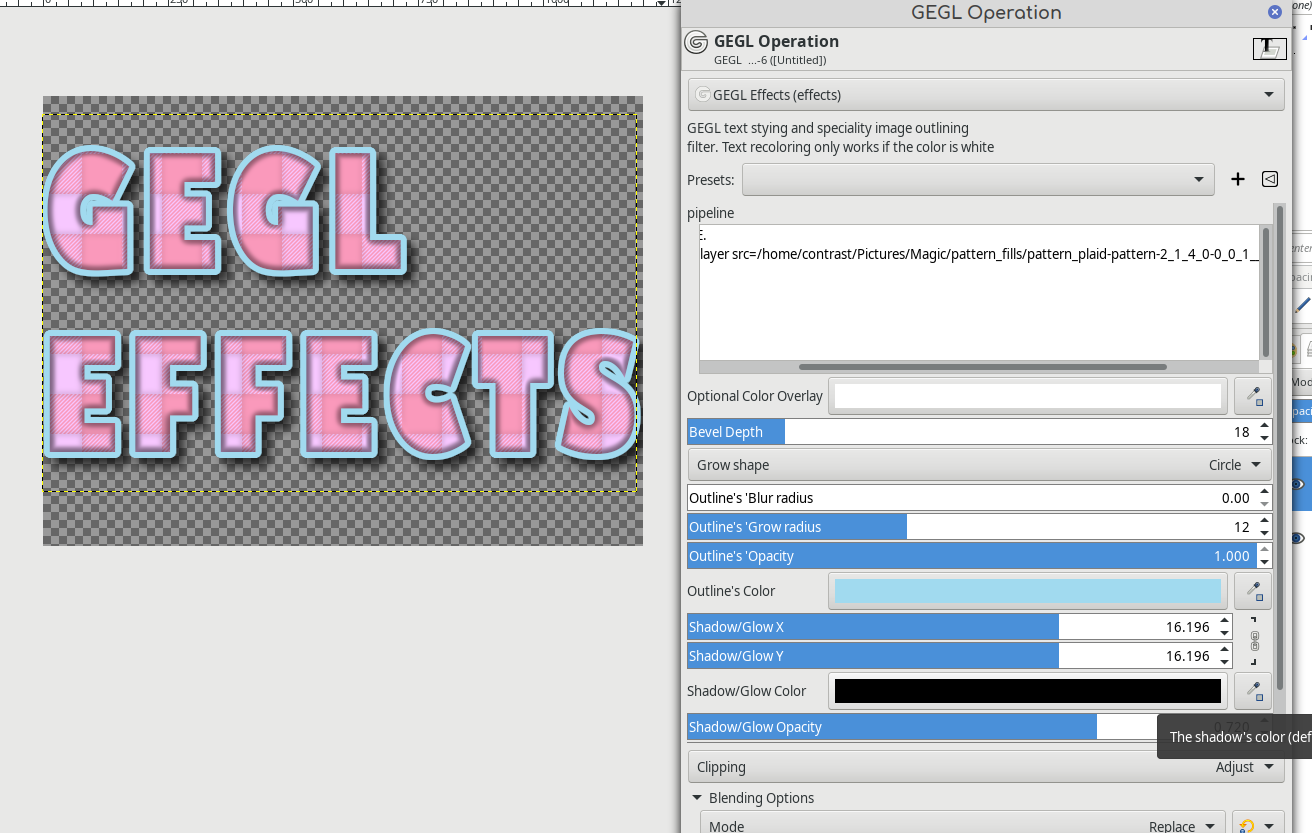Viewport: 1312px width, 833px height.
Task: Save settings as preset with plus icon
Action: click(1238, 179)
